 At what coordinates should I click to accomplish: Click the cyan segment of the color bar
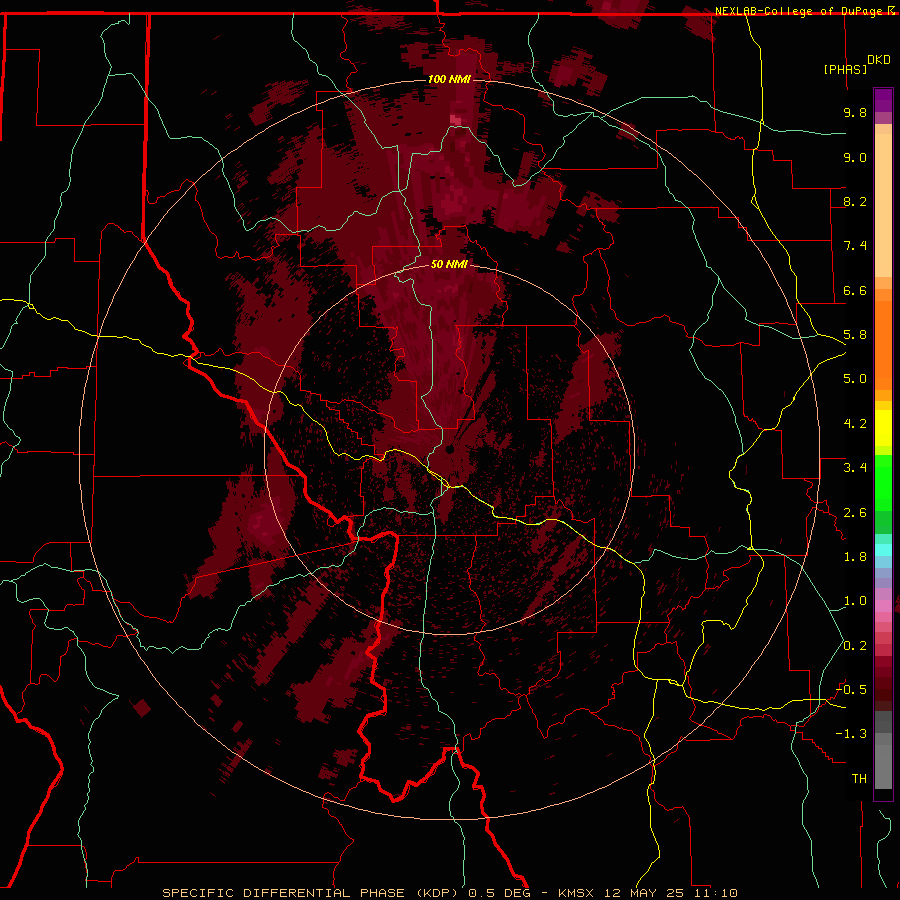[x=883, y=550]
